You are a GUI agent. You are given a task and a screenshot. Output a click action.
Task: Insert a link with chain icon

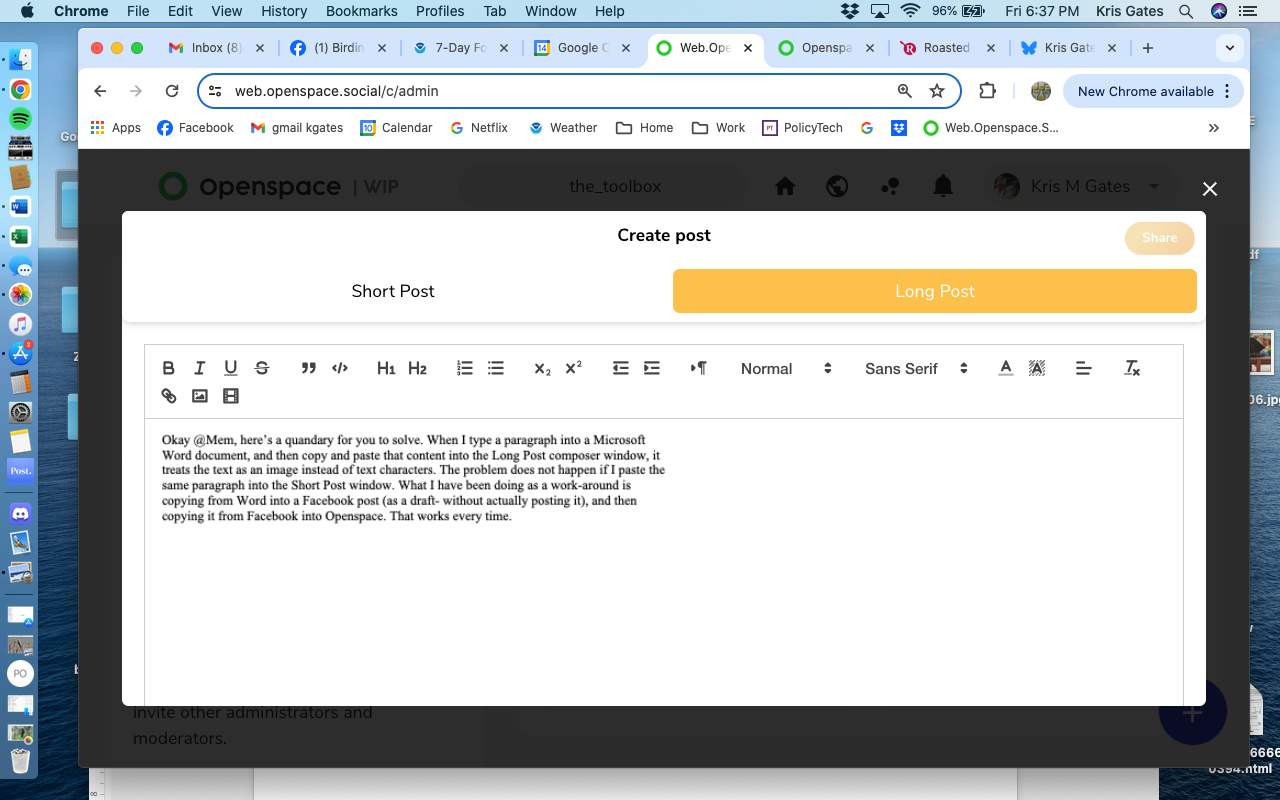[x=168, y=396]
